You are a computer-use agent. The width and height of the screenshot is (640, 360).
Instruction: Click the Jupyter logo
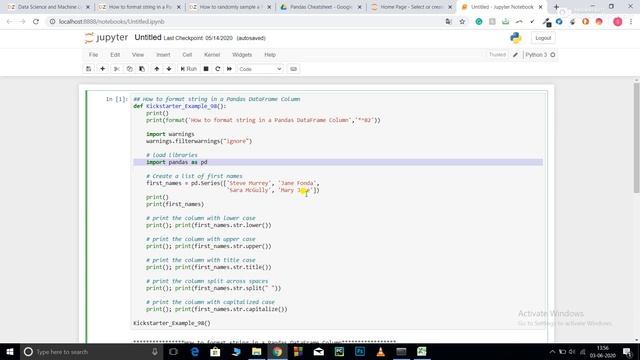pos(106,38)
